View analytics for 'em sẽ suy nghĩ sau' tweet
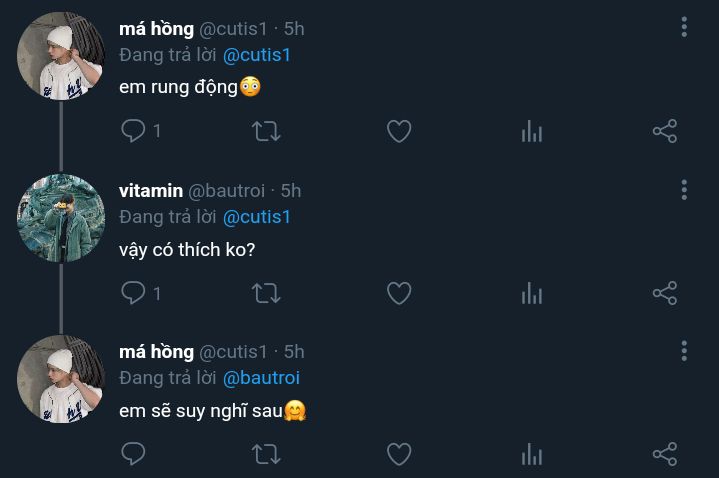This screenshot has width=719, height=478. pos(532,455)
